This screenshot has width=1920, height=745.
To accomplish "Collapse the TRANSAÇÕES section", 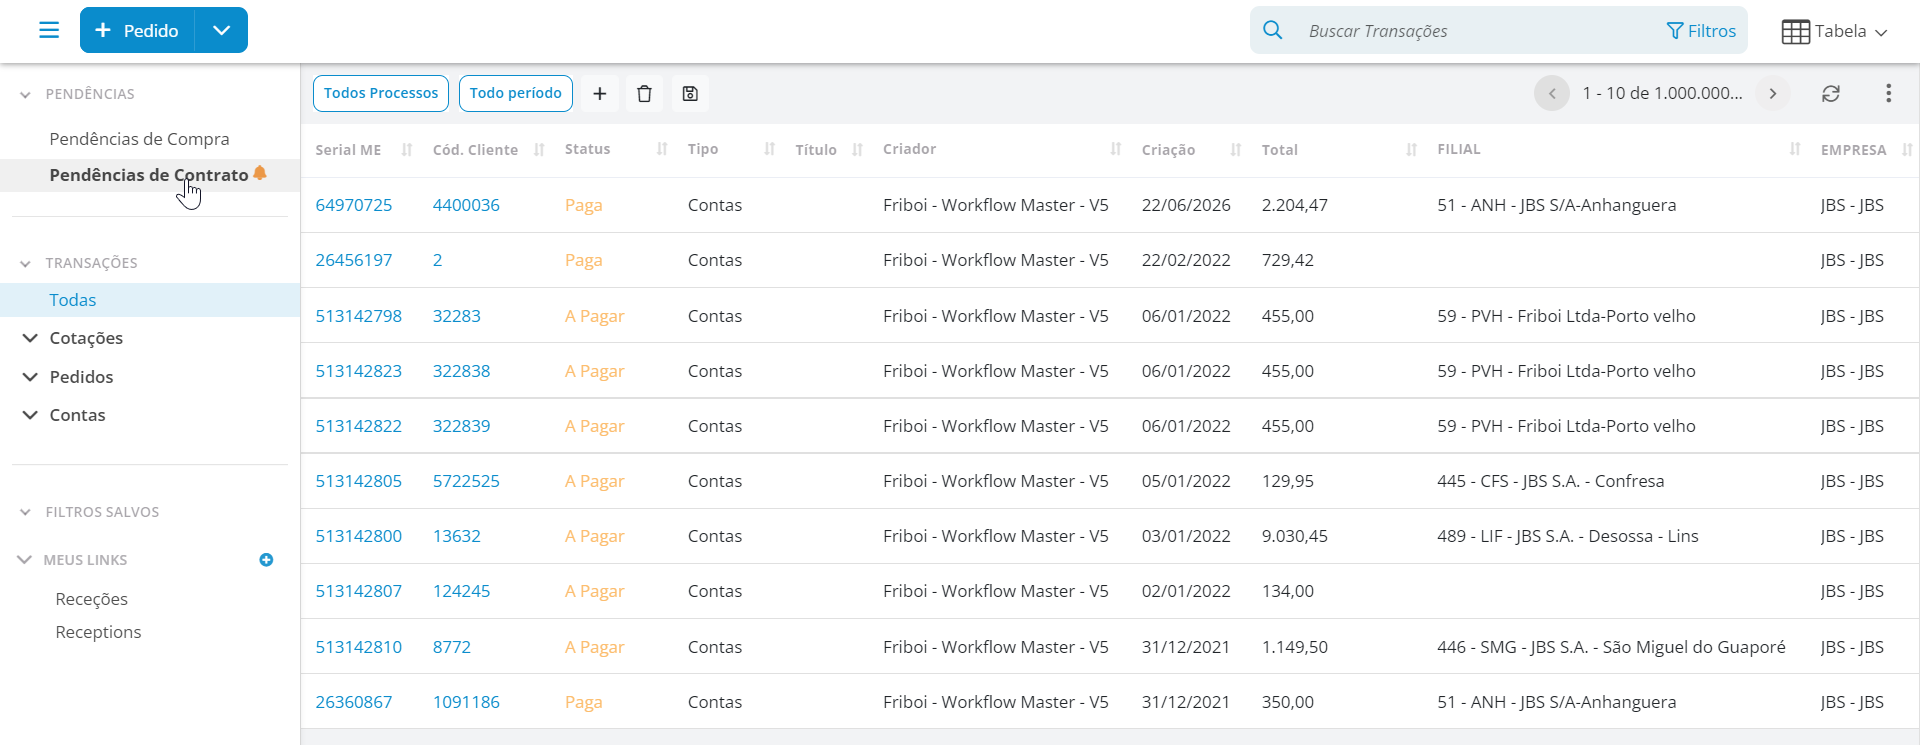I will [25, 264].
